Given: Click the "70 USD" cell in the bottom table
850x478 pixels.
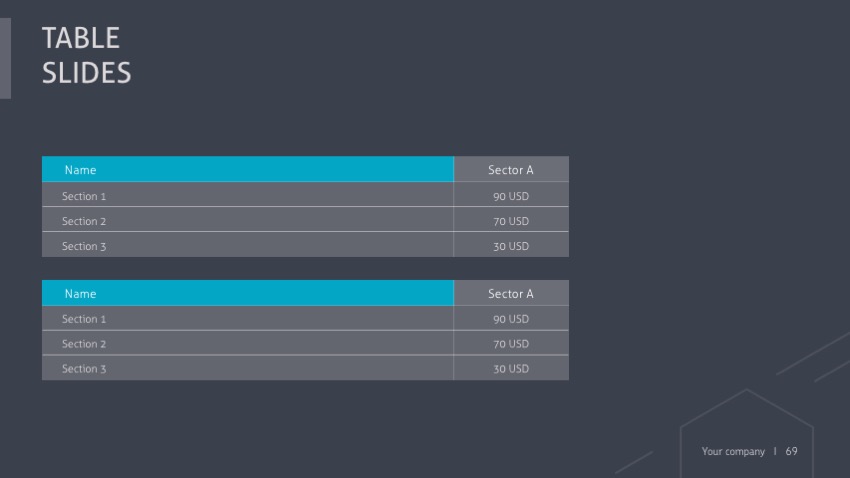Looking at the screenshot, I should [x=510, y=344].
